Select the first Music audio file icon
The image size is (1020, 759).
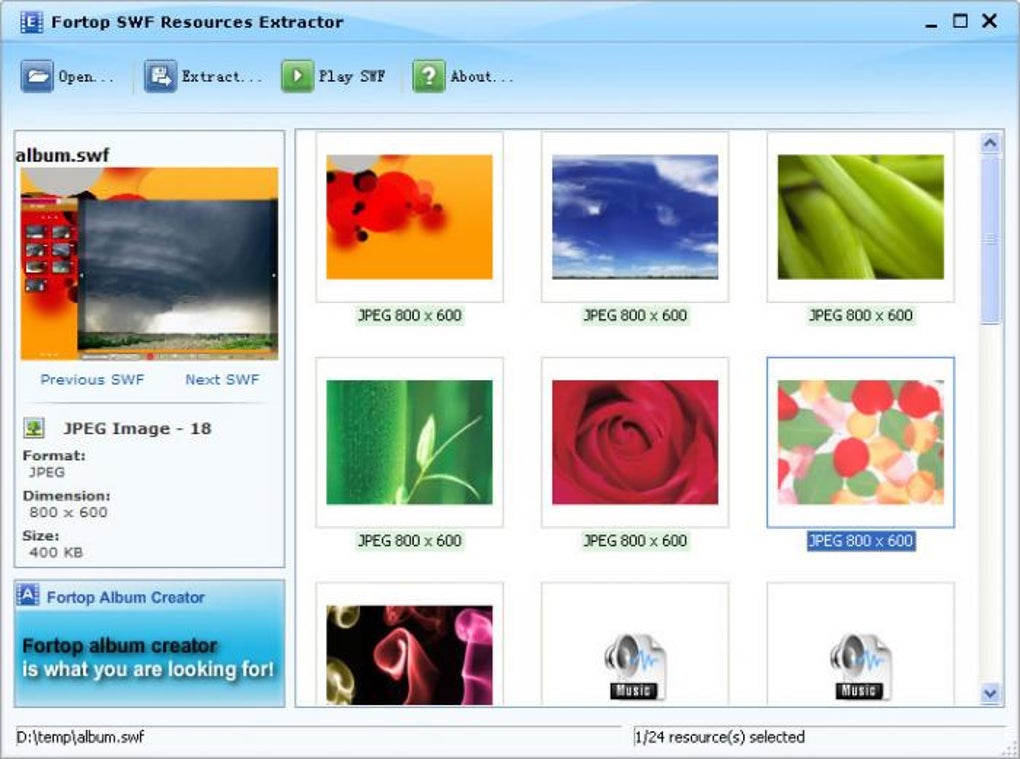[x=634, y=667]
